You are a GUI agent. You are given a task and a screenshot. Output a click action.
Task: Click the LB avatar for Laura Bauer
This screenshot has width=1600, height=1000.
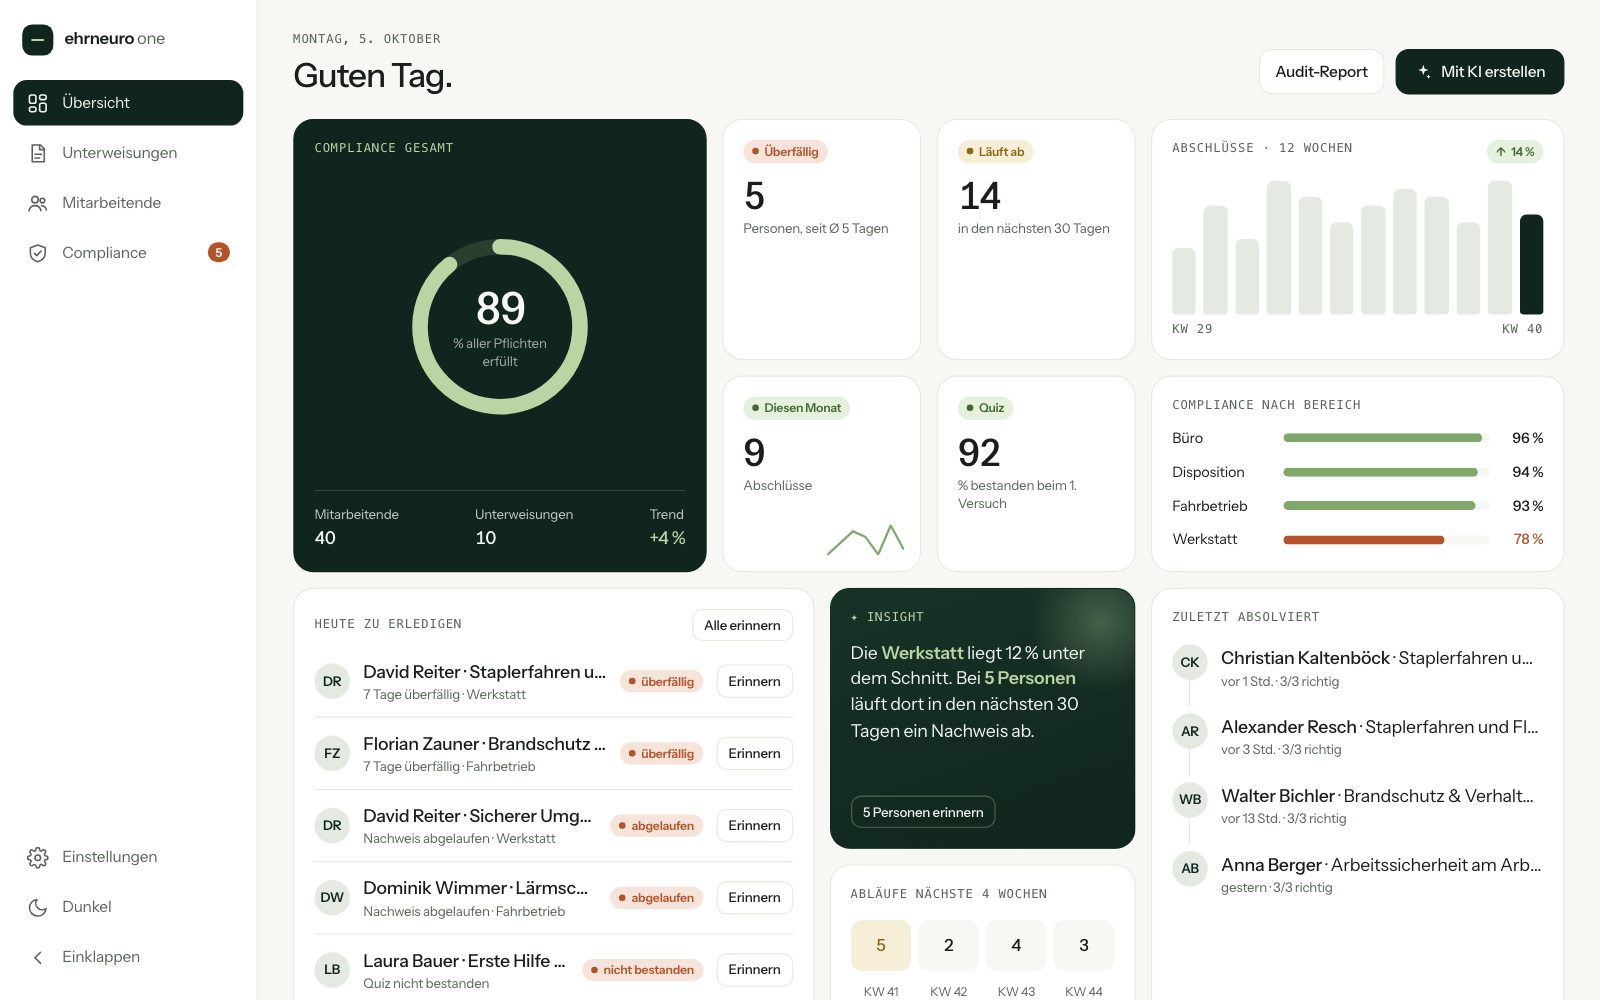coord(332,969)
